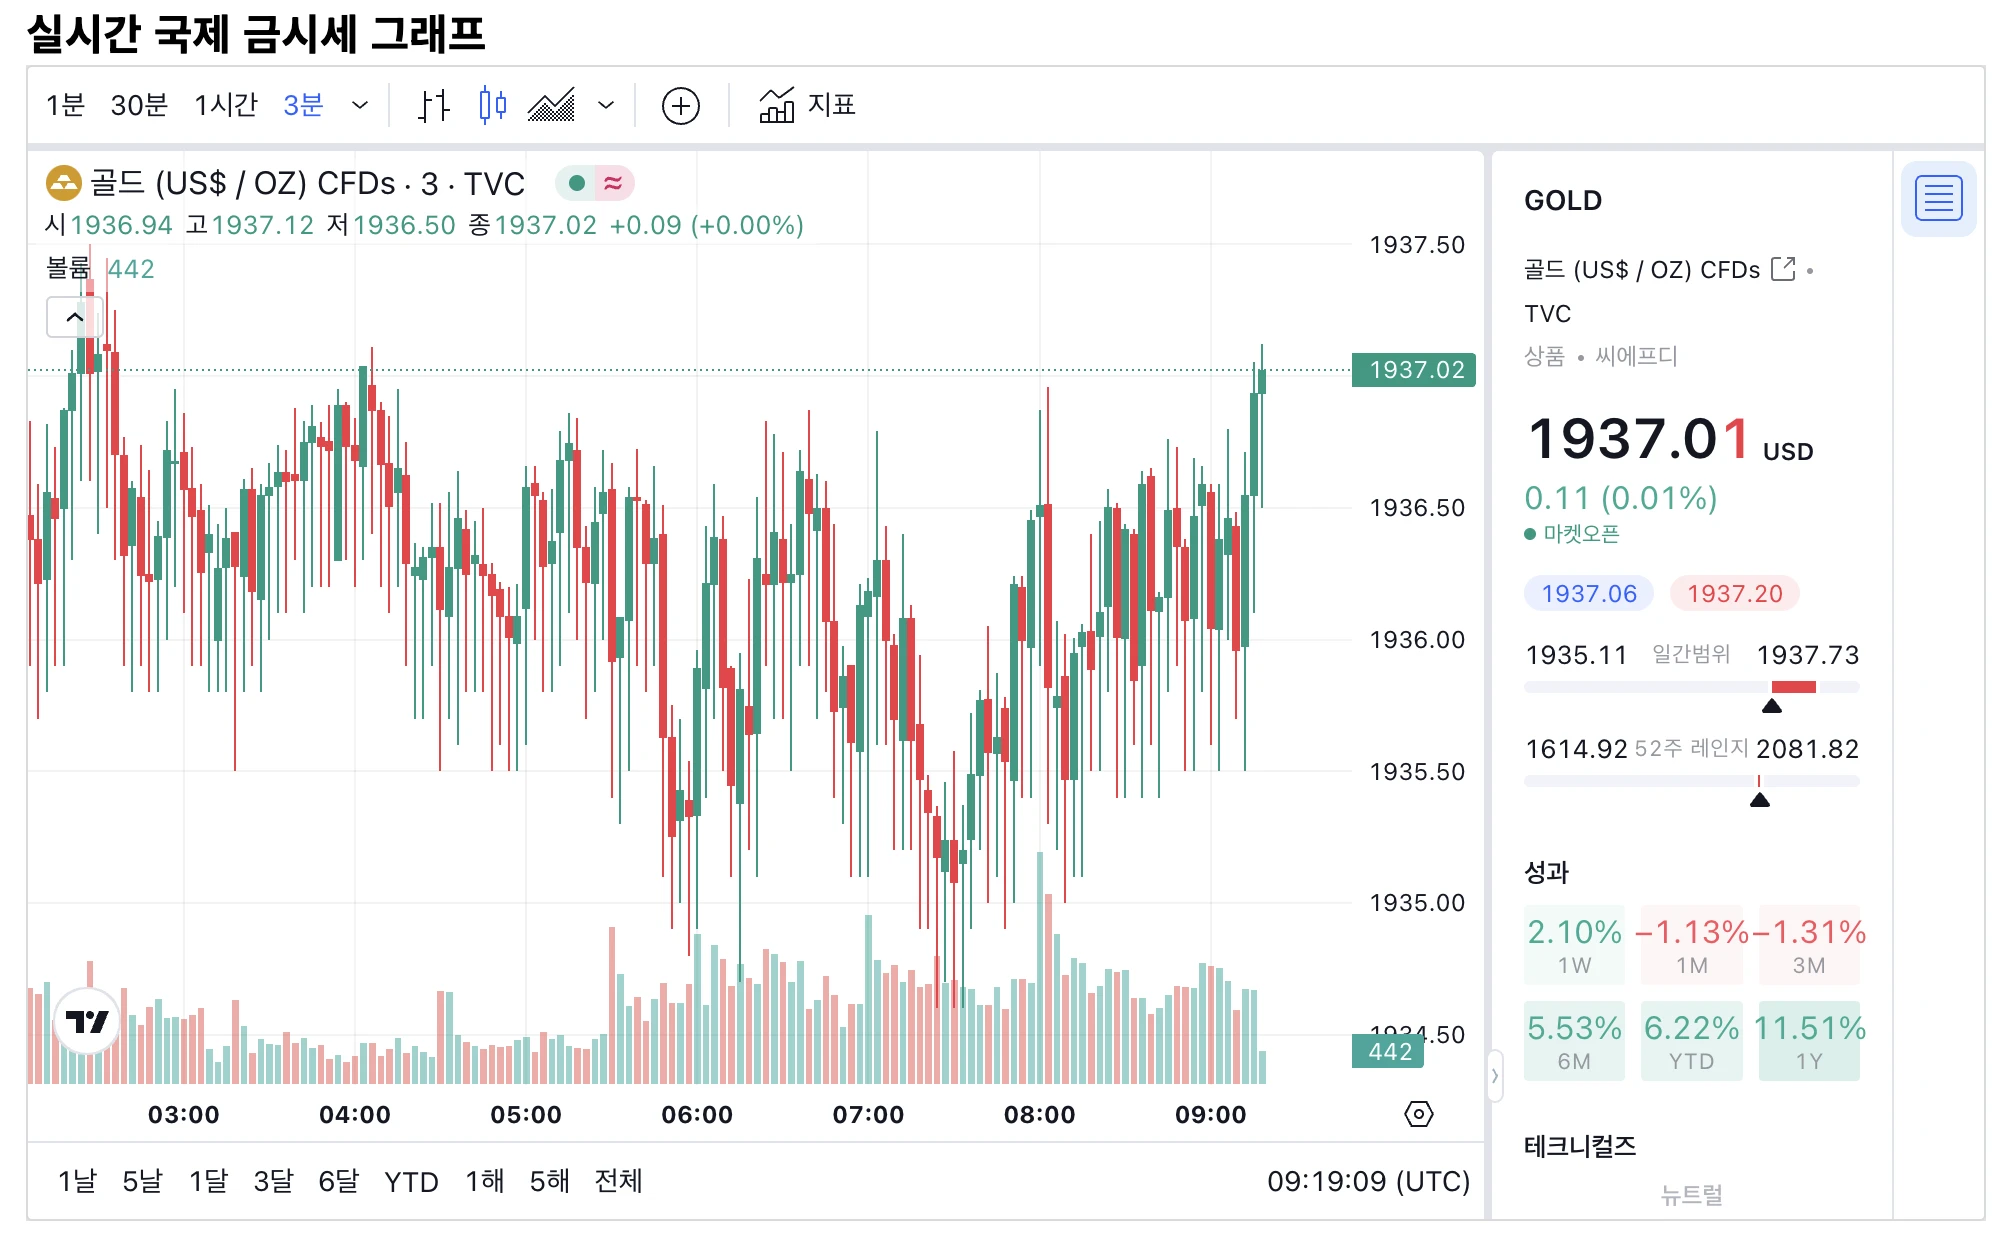The width and height of the screenshot is (2008, 1240).
Task: Collapse the volume pane with the chevron
Action: coord(75,315)
